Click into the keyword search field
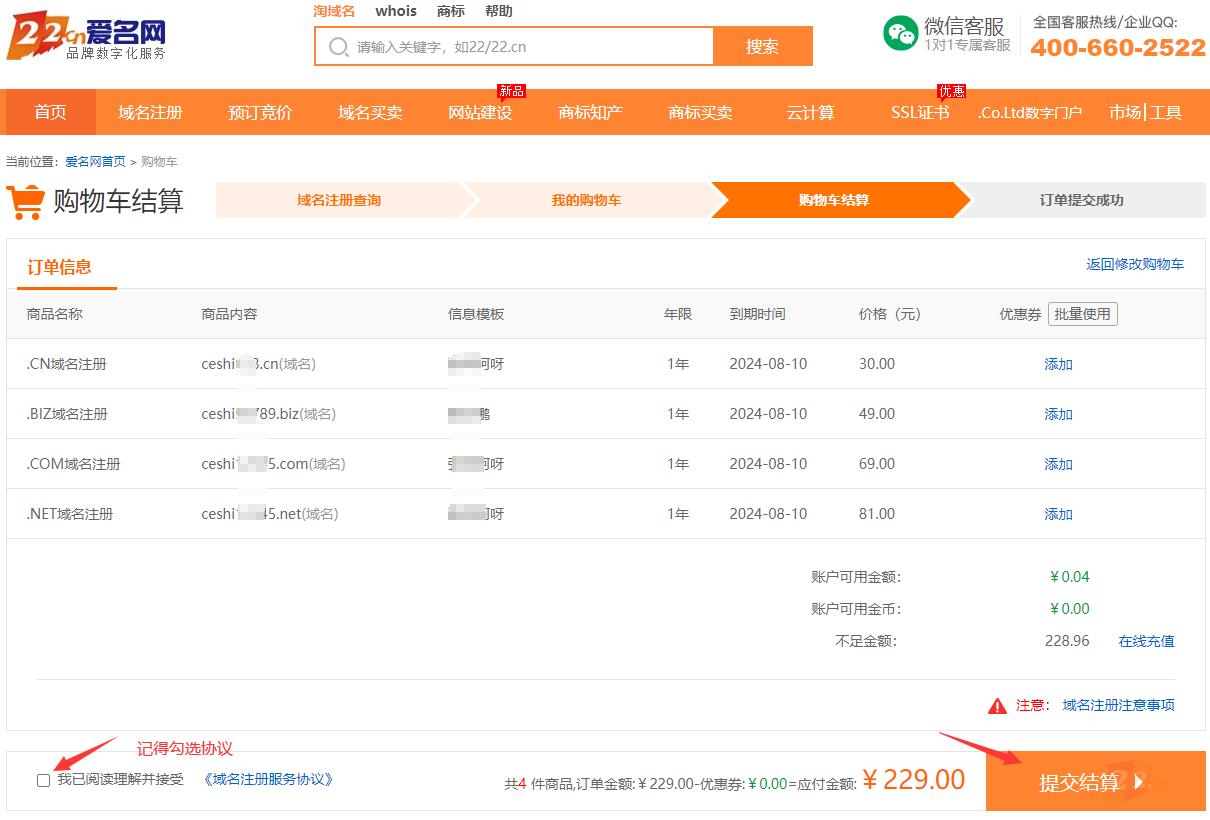The height and width of the screenshot is (820, 1210). pyautogui.click(x=530, y=47)
